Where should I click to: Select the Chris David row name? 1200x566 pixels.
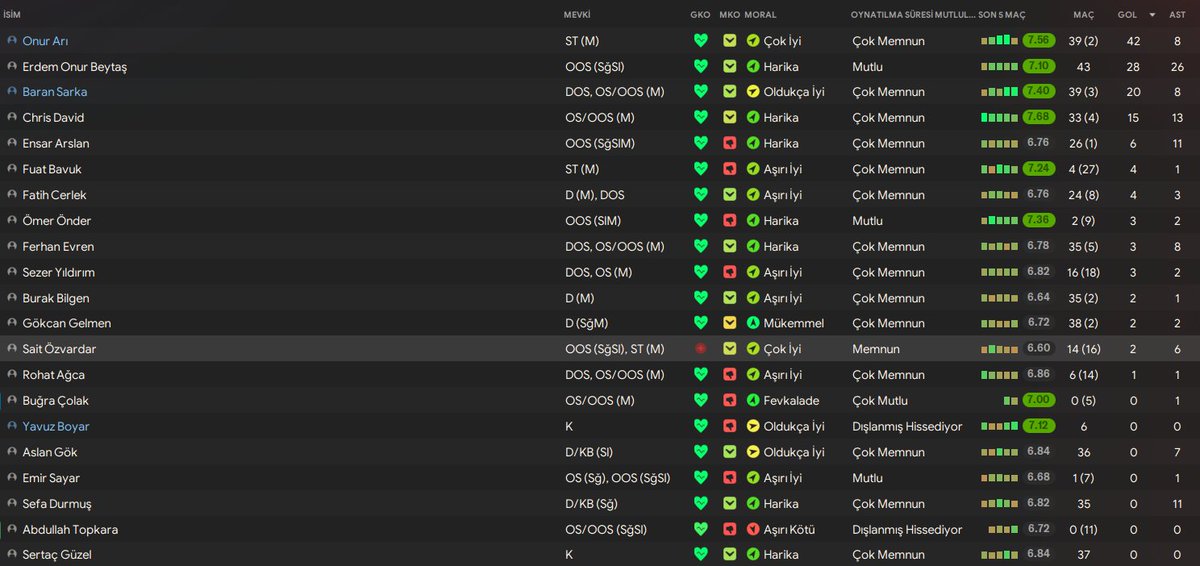(52, 118)
